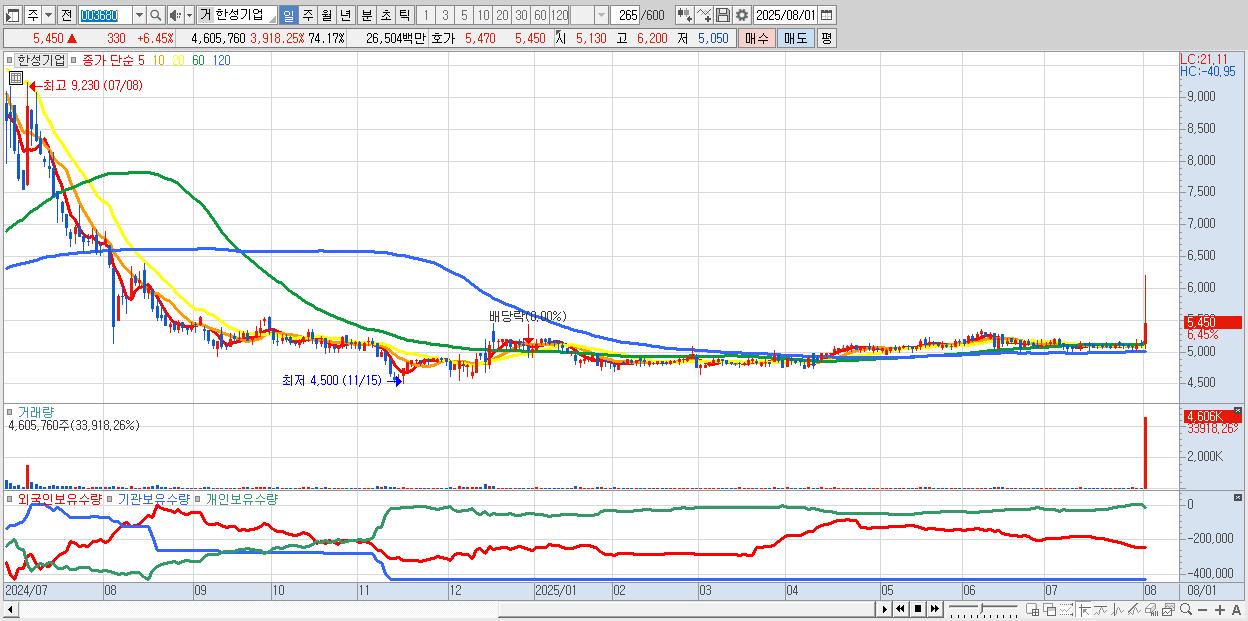The image size is (1248, 621).
Task: Click the rewind button in bottom bar
Action: 900,609
